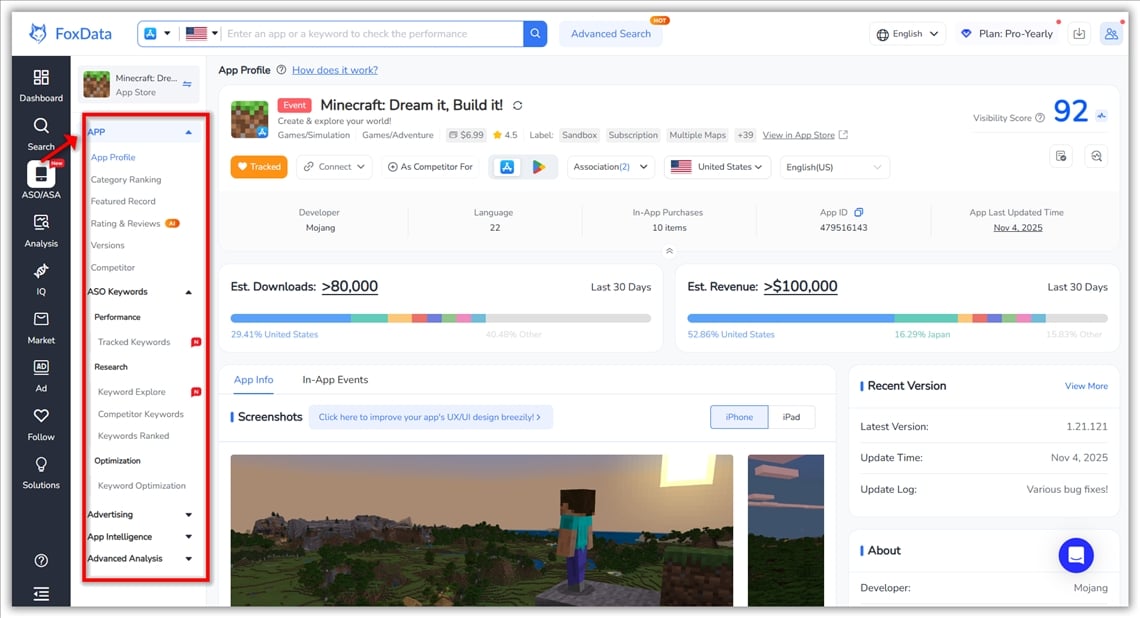
Task: Click the Est. Downloads country distribution bar
Action: click(x=440, y=318)
